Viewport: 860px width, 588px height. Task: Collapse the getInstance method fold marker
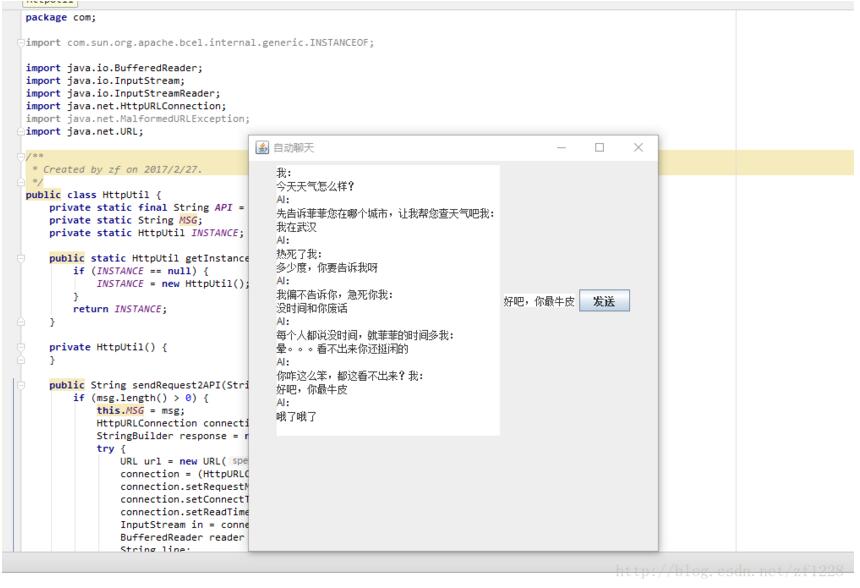[21, 258]
